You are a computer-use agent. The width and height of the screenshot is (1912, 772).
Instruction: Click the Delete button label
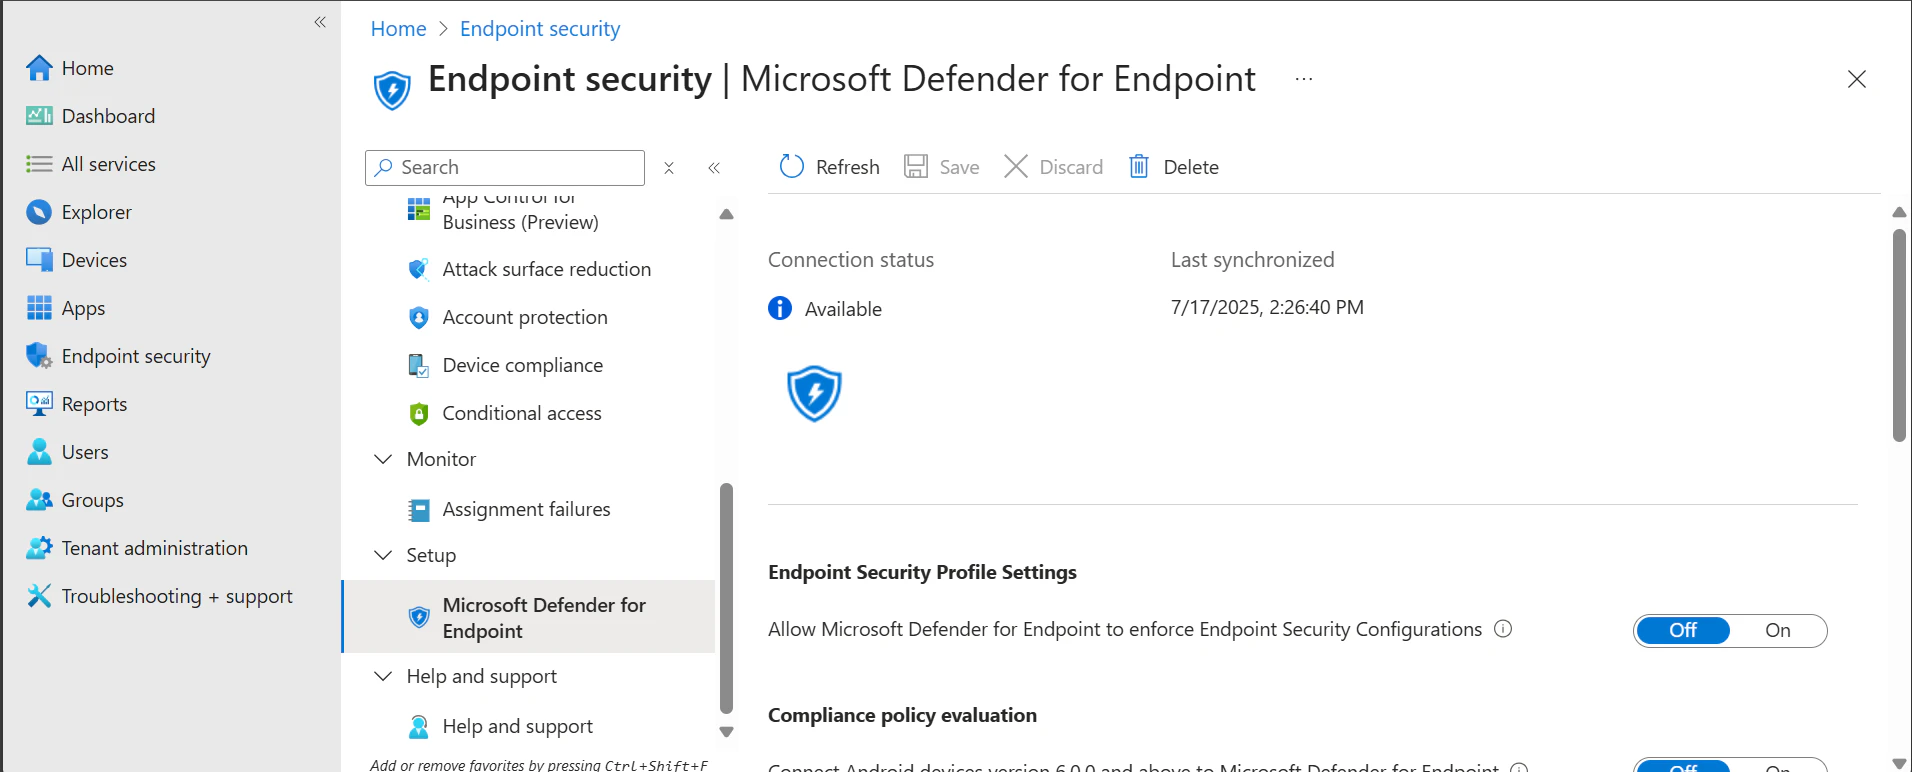tap(1191, 167)
